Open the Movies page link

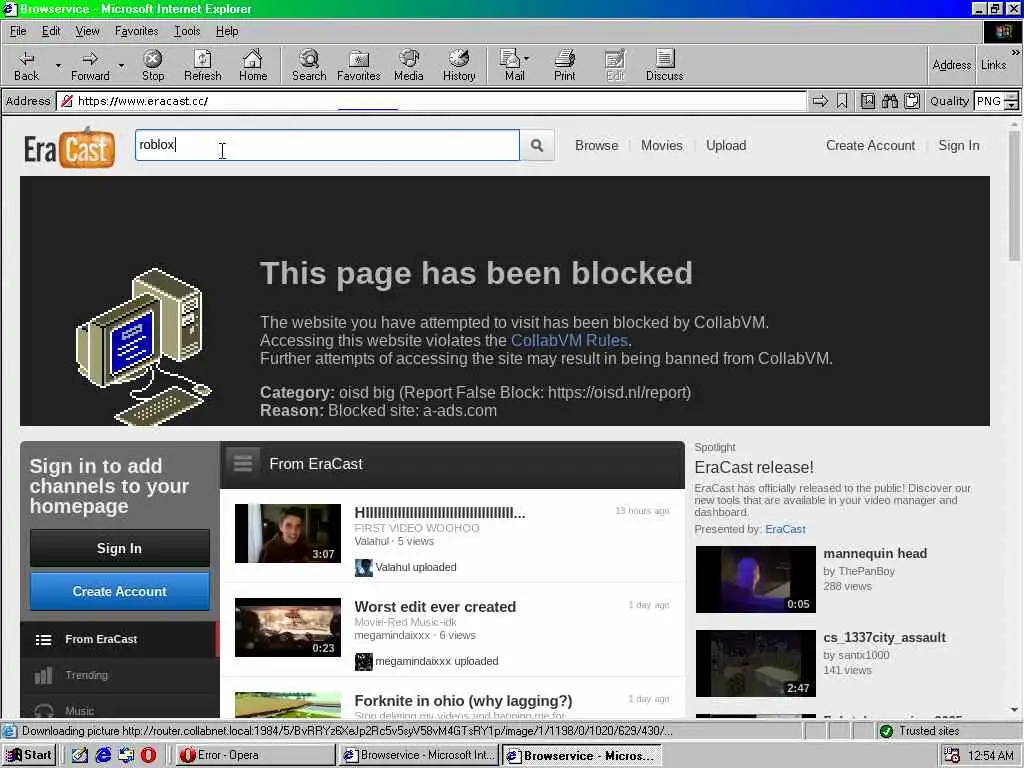(x=662, y=146)
